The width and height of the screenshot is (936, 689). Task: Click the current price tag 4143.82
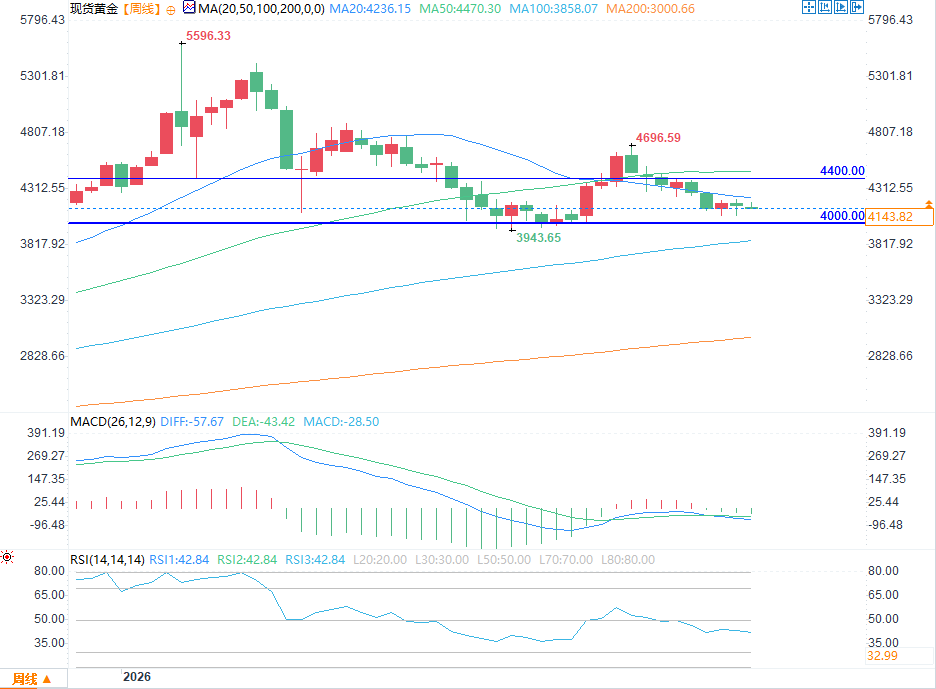pyautogui.click(x=899, y=217)
